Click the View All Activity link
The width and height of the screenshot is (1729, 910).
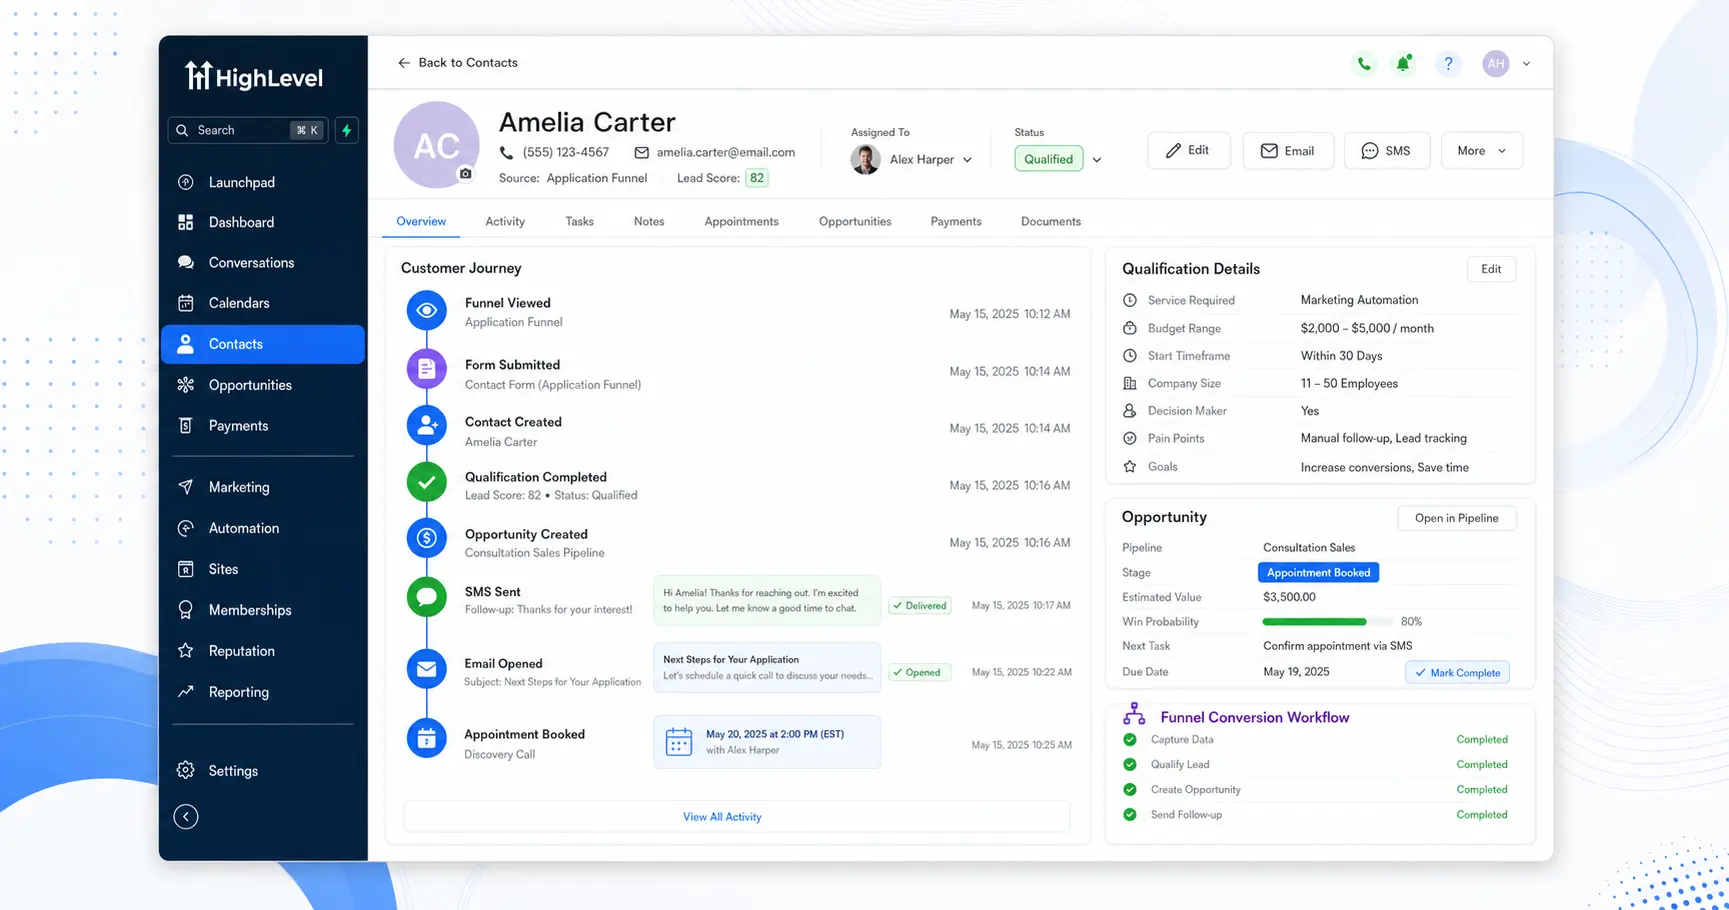tap(722, 817)
